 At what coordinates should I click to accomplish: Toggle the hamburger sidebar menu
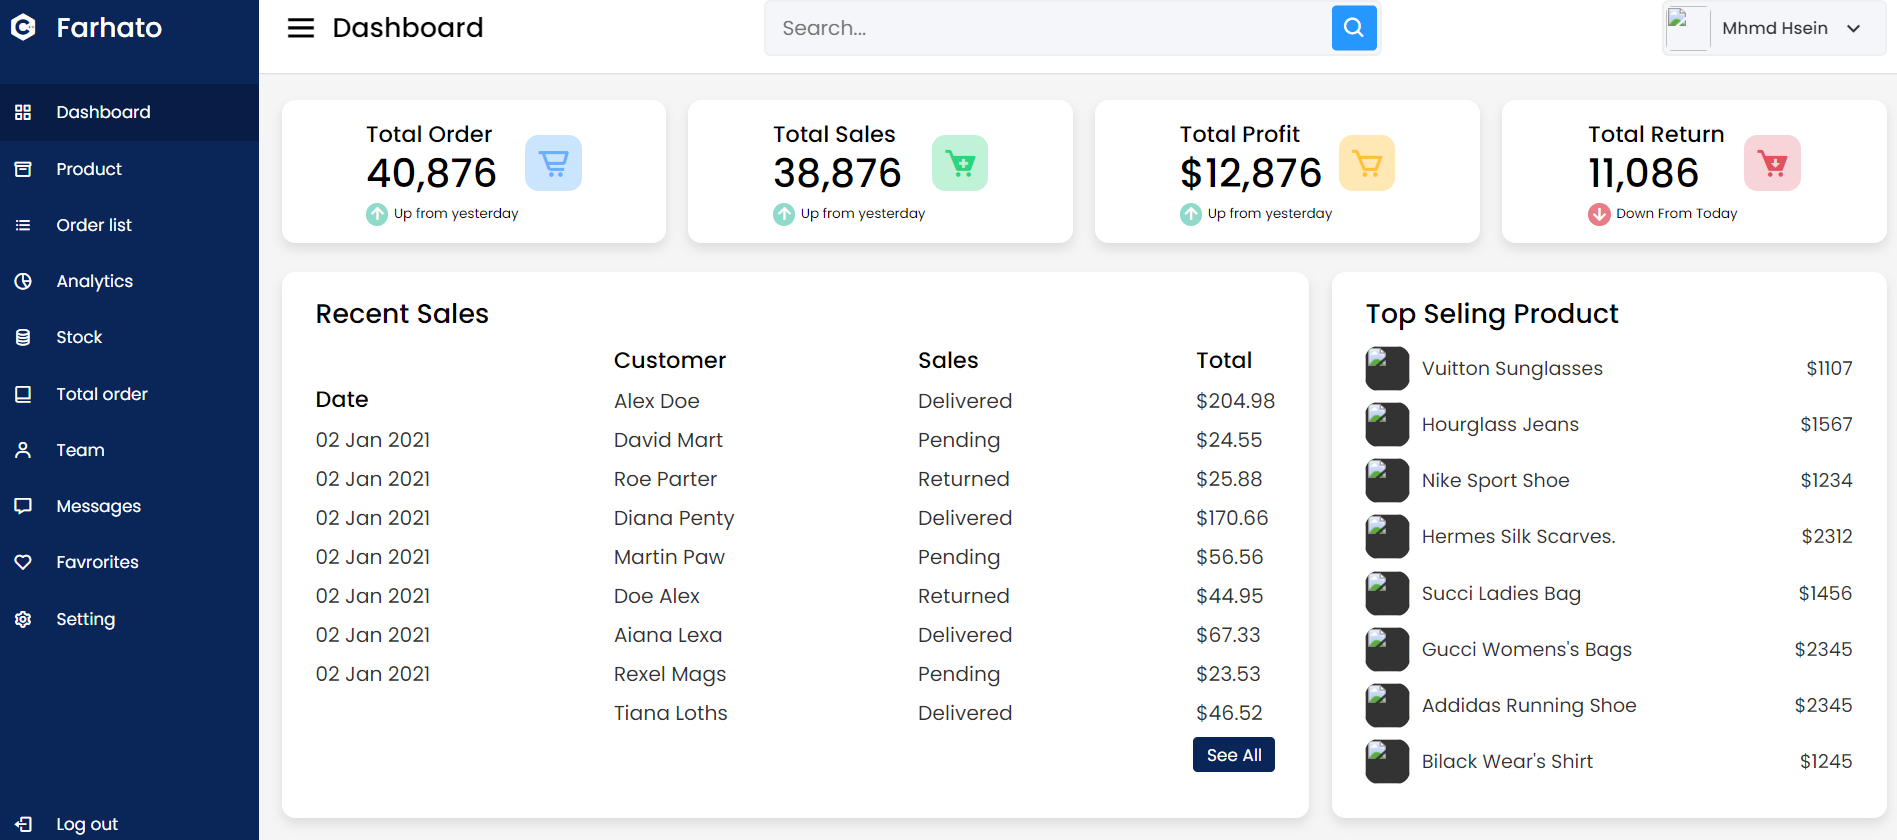(300, 28)
